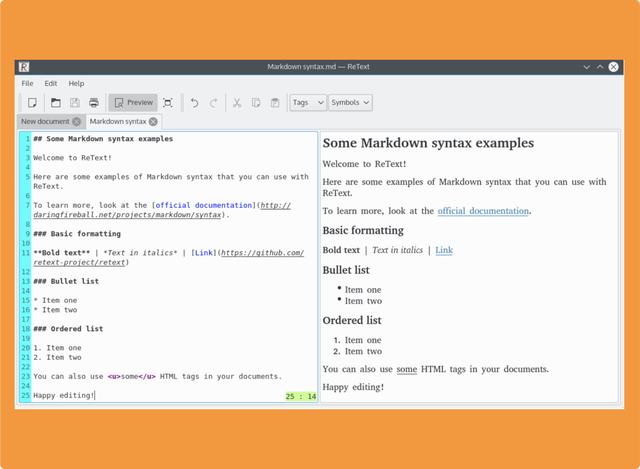Viewport: 640px width, 469px height.
Task: Create a new document with toolbar icon
Action: click(x=32, y=102)
